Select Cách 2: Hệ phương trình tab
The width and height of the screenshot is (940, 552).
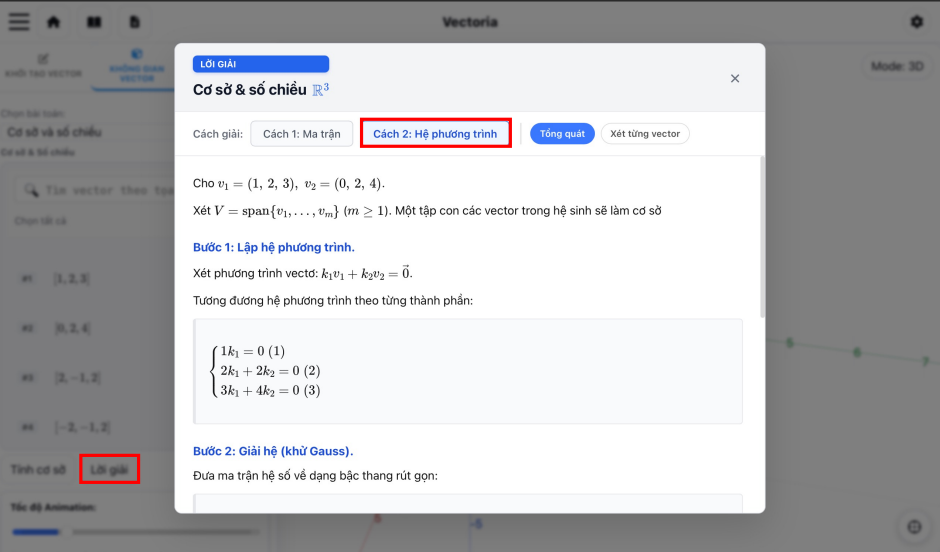(x=435, y=134)
